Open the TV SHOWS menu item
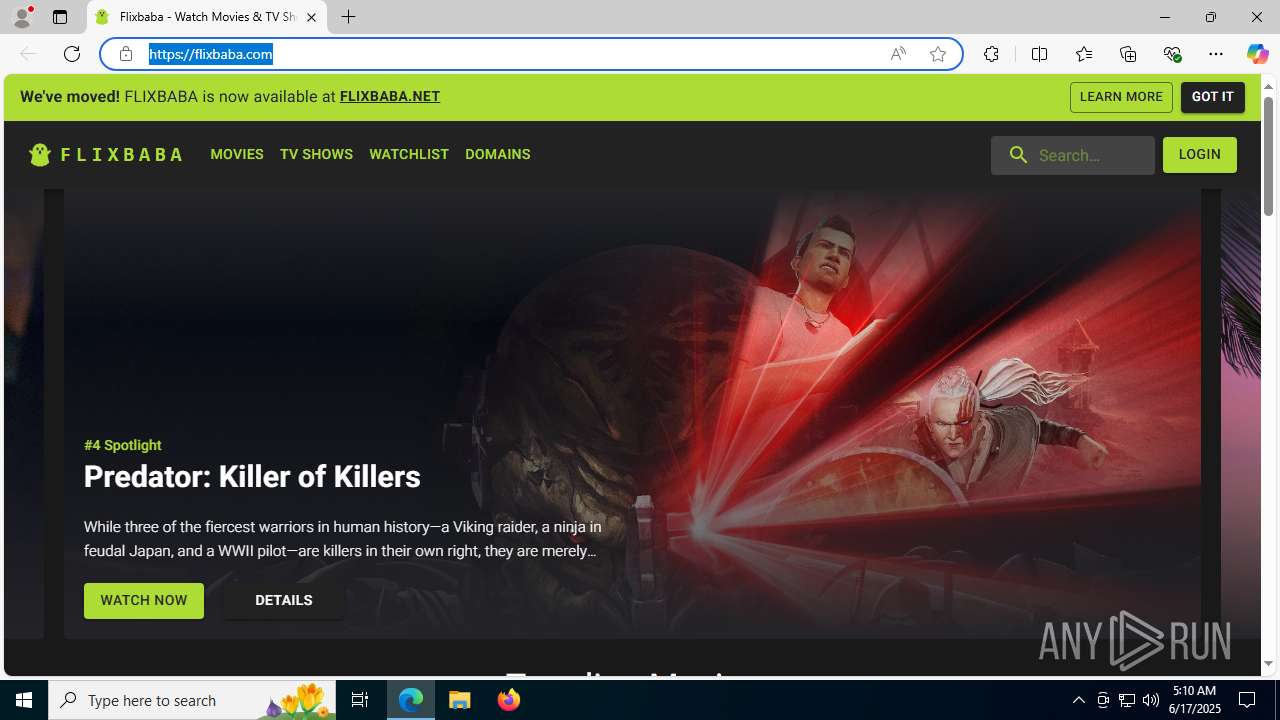Viewport: 1280px width, 720px height. coord(316,154)
